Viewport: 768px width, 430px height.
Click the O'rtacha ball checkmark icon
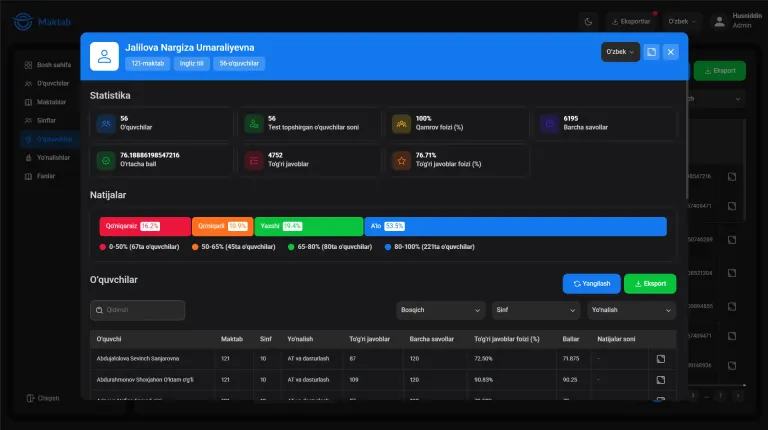(106, 161)
